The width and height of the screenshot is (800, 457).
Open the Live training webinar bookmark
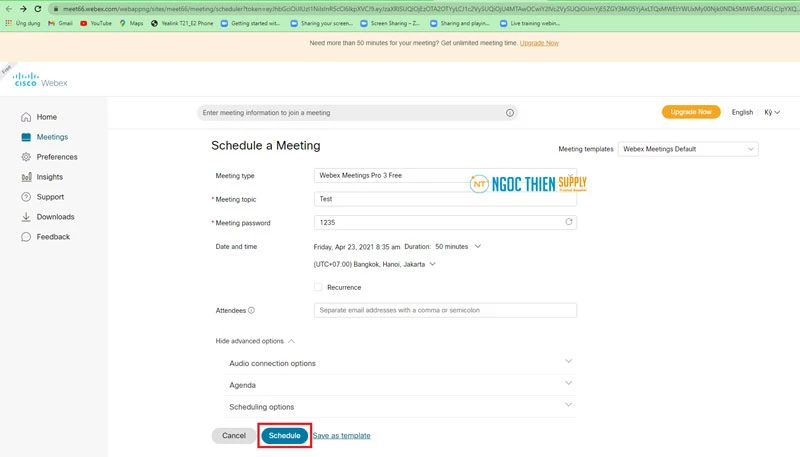(x=530, y=23)
